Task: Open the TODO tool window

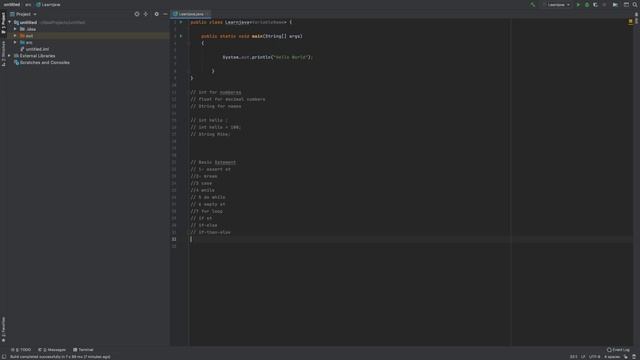Action: pyautogui.click(x=21, y=350)
